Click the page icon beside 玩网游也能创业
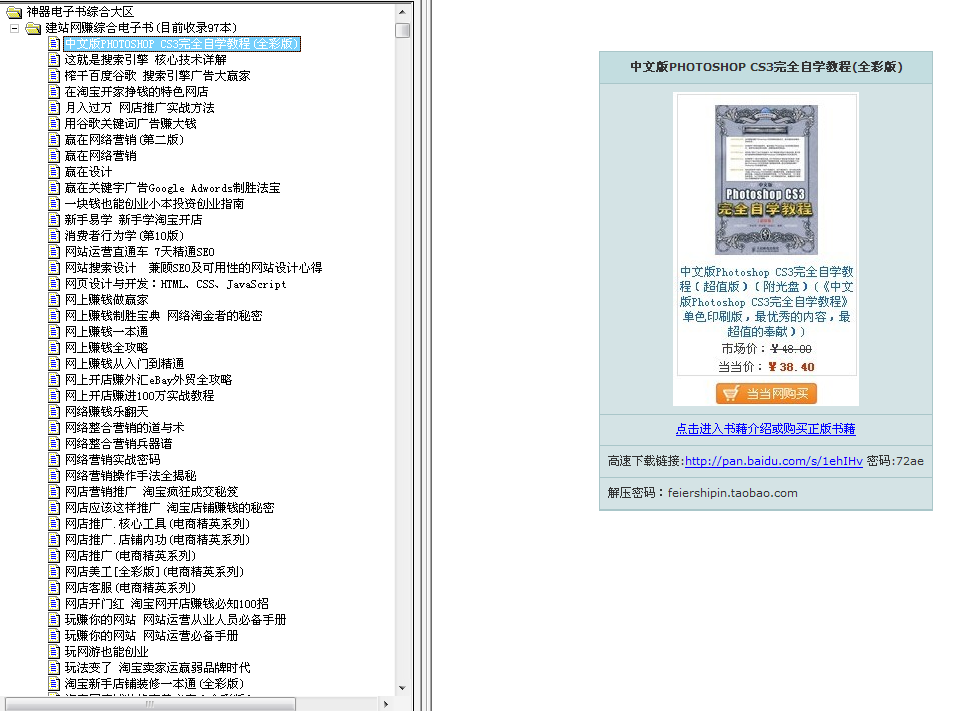Image resolution: width=971 pixels, height=711 pixels. click(54, 652)
